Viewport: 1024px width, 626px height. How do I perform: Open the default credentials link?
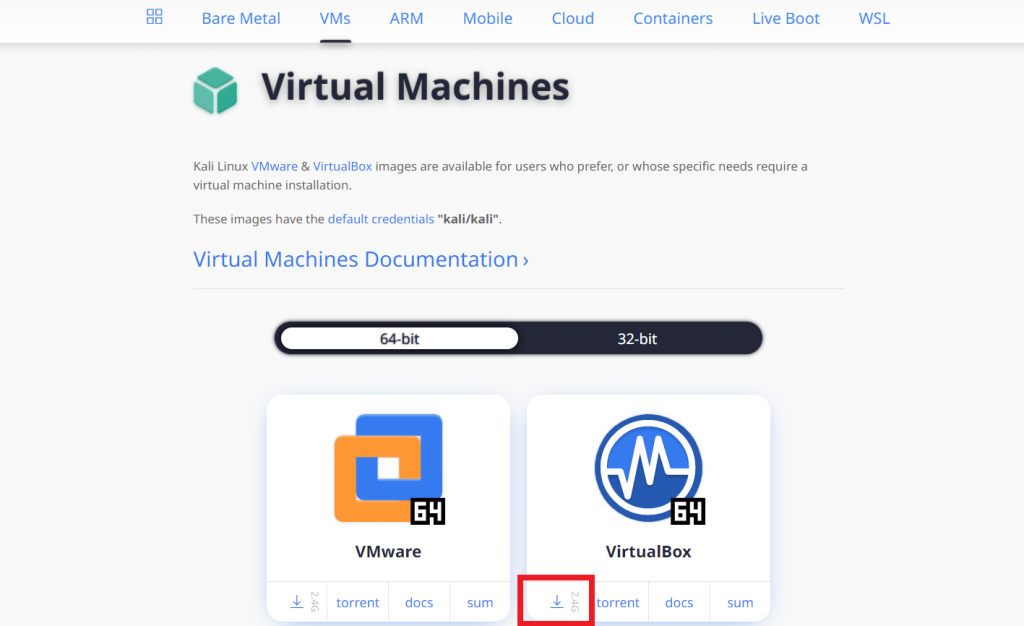[x=381, y=219]
